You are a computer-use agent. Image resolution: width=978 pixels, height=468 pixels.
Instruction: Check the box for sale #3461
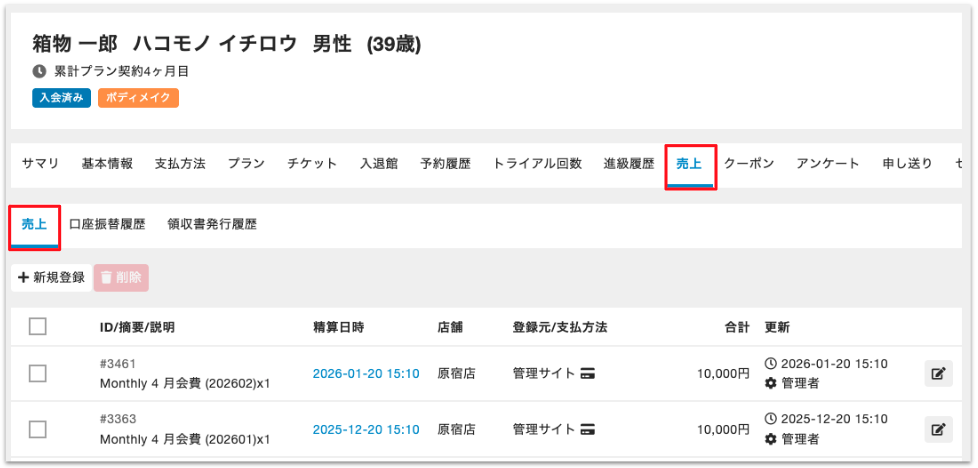[x=38, y=373]
